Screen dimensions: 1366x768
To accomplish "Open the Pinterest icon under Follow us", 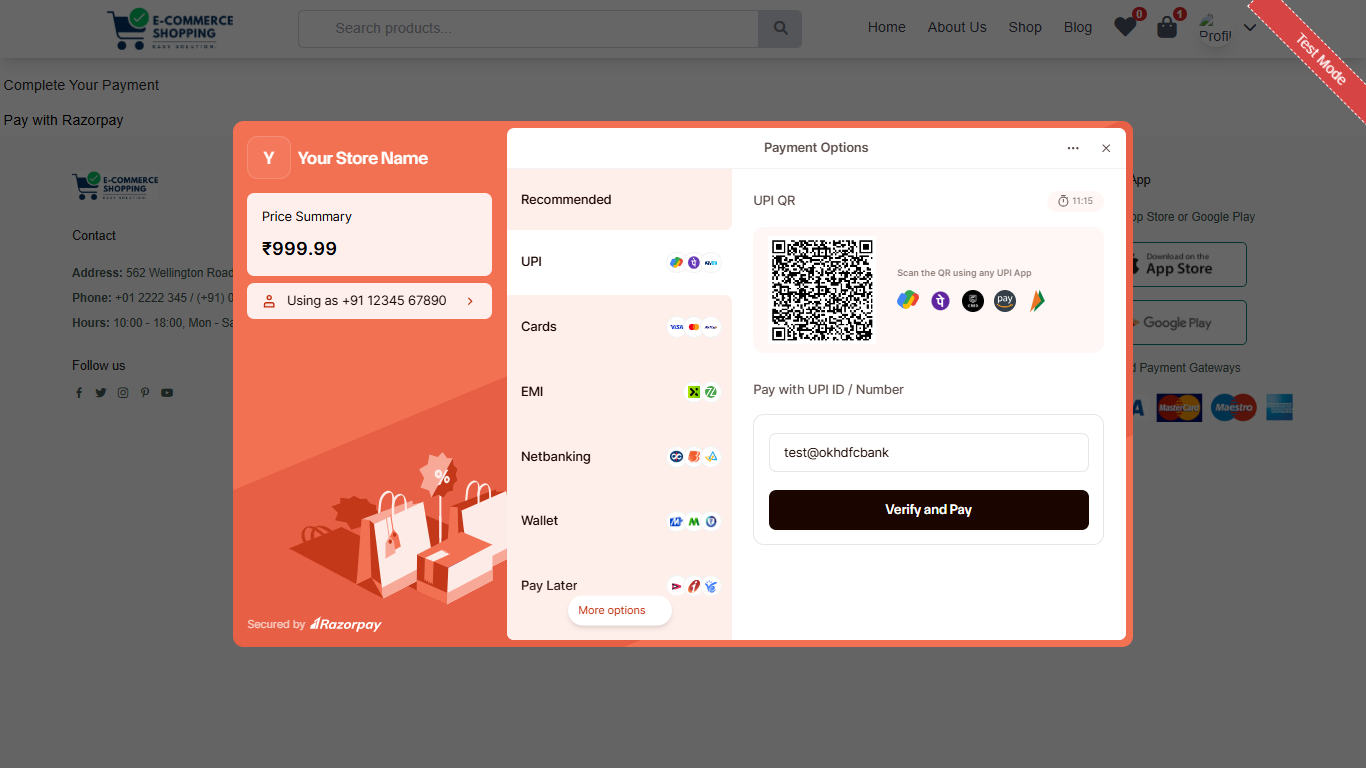I will click(145, 393).
